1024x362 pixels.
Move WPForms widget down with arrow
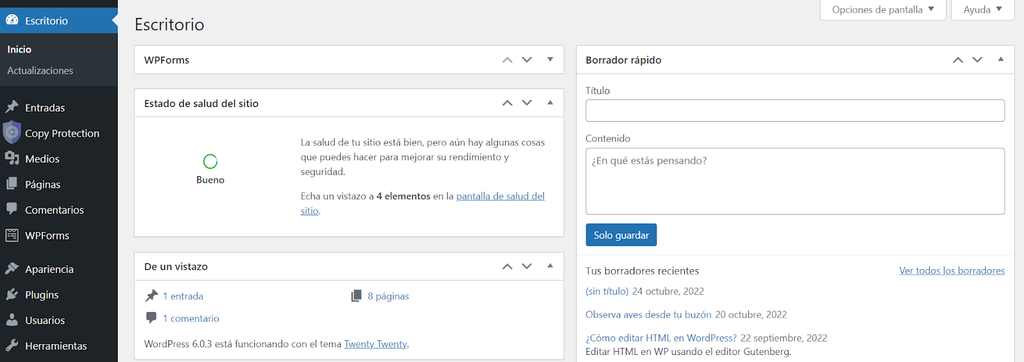(x=527, y=59)
